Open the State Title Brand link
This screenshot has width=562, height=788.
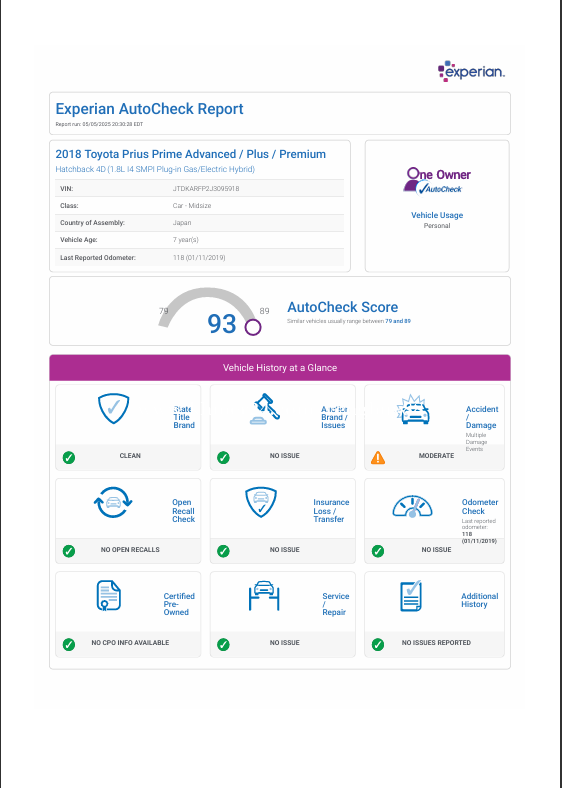[x=184, y=417]
